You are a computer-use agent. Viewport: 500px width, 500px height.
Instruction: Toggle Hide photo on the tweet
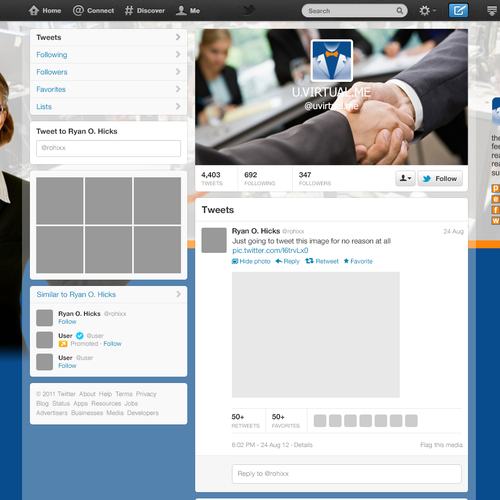point(251,261)
